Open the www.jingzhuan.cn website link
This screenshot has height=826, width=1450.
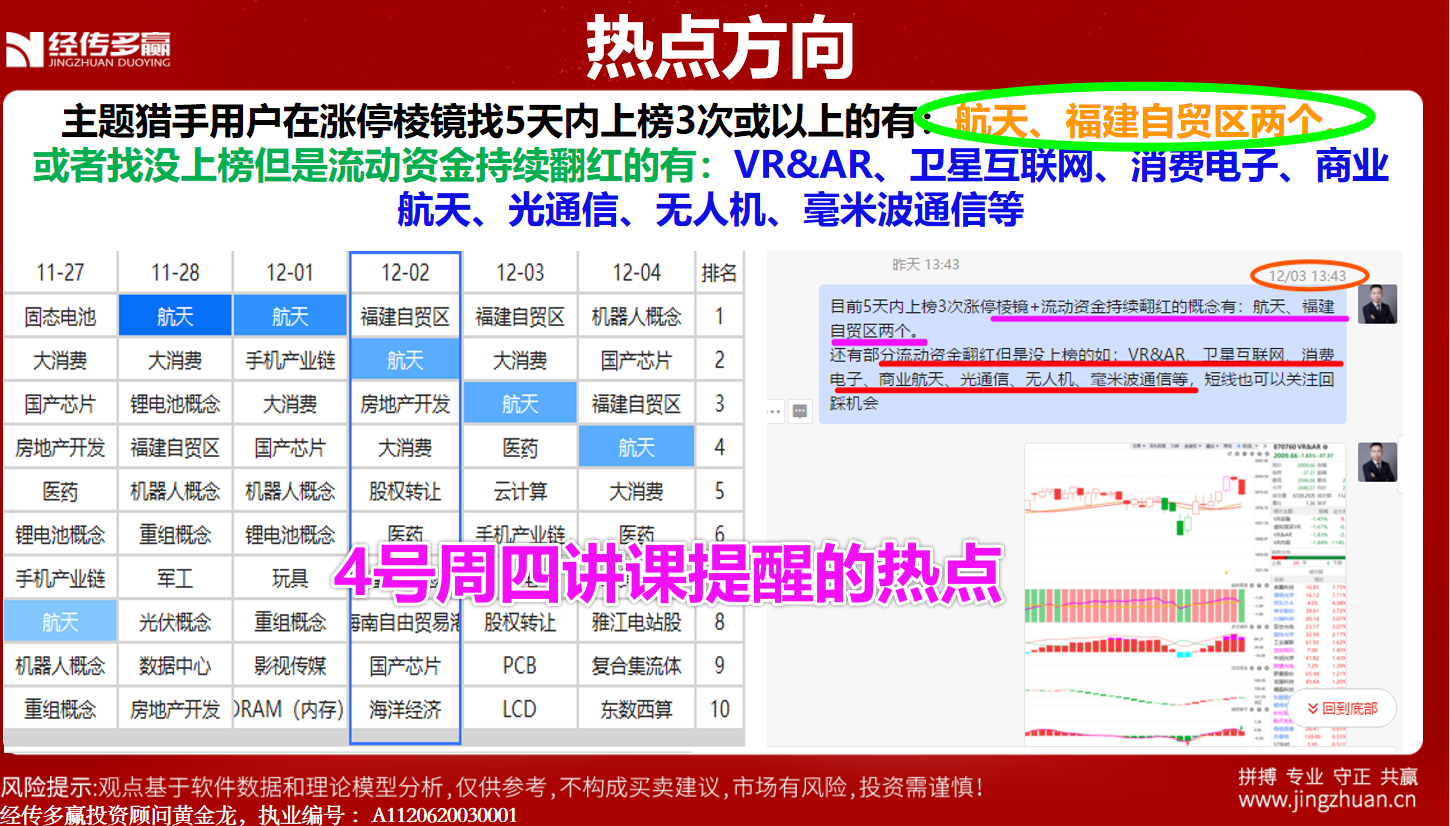point(1328,799)
